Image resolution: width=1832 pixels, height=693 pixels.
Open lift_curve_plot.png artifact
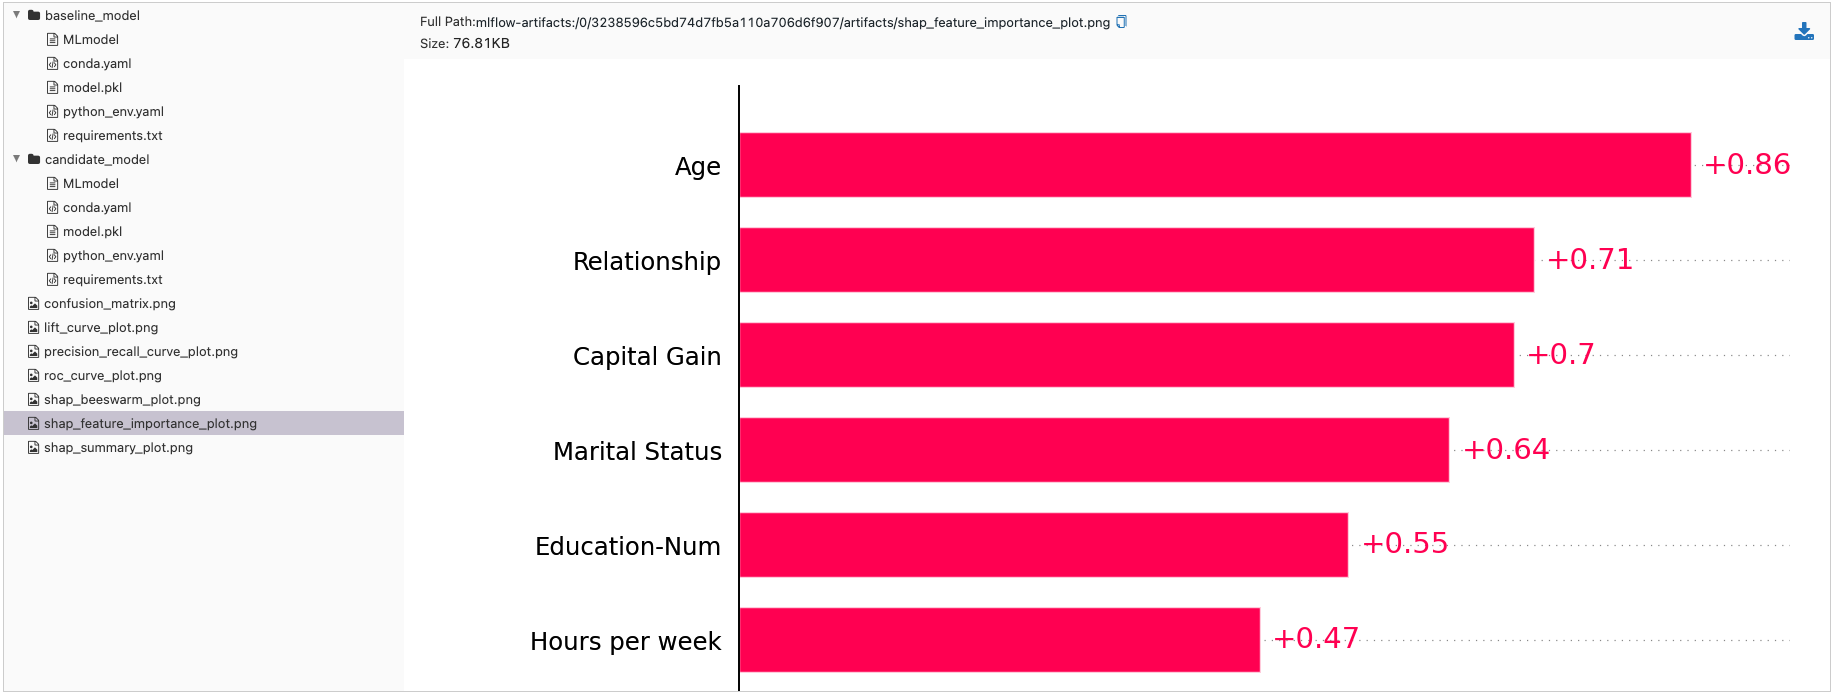pos(101,328)
